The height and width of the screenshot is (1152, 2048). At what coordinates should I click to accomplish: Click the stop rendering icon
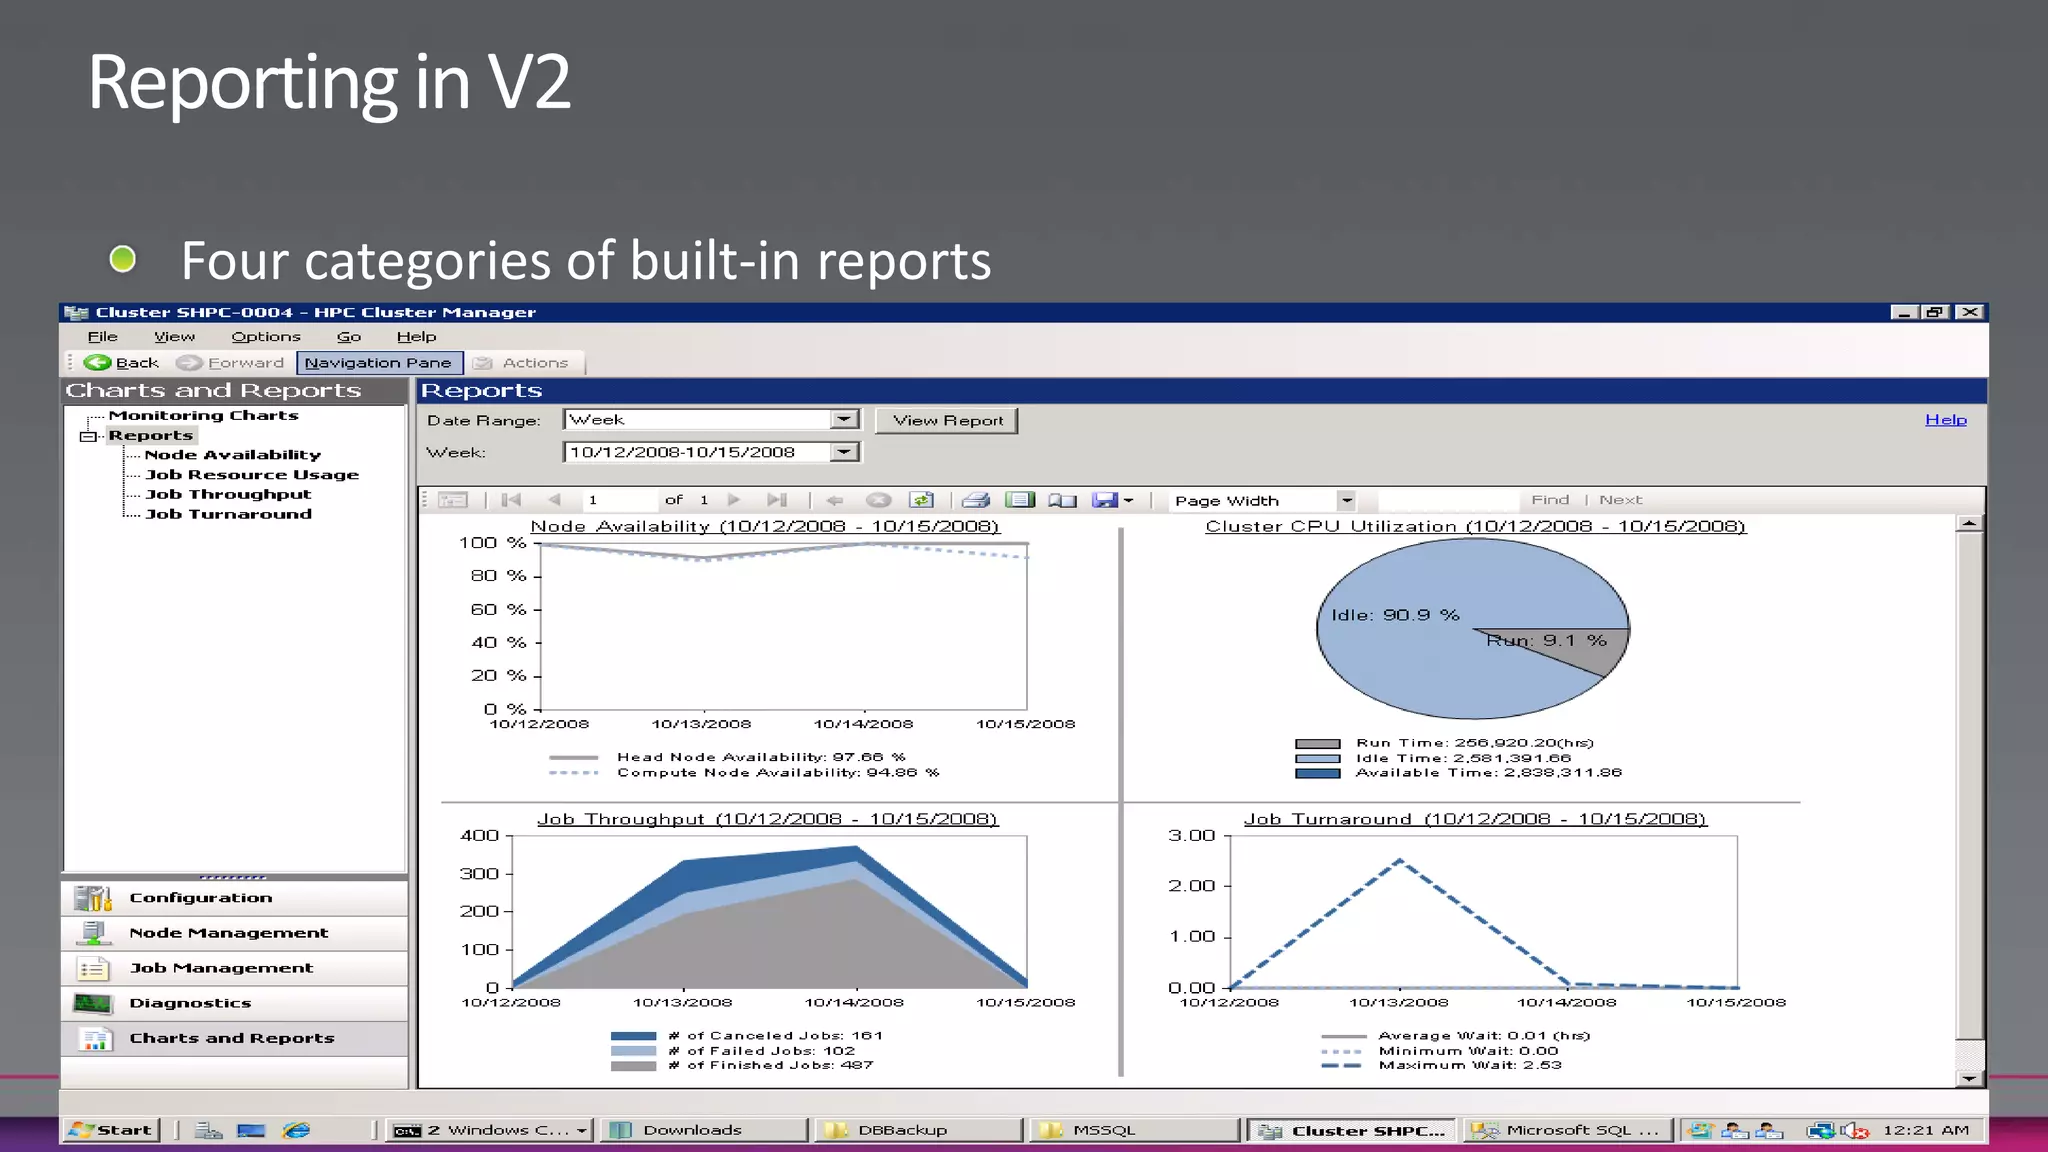tap(878, 500)
